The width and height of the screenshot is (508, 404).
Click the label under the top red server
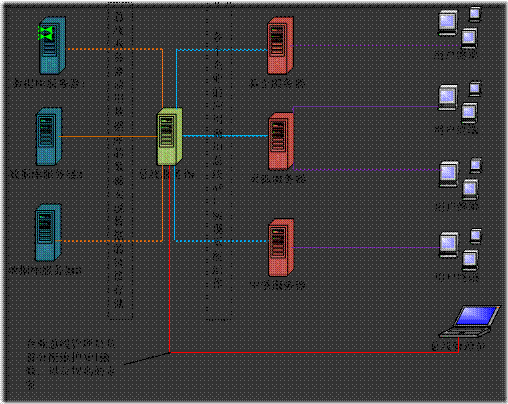click(277, 83)
